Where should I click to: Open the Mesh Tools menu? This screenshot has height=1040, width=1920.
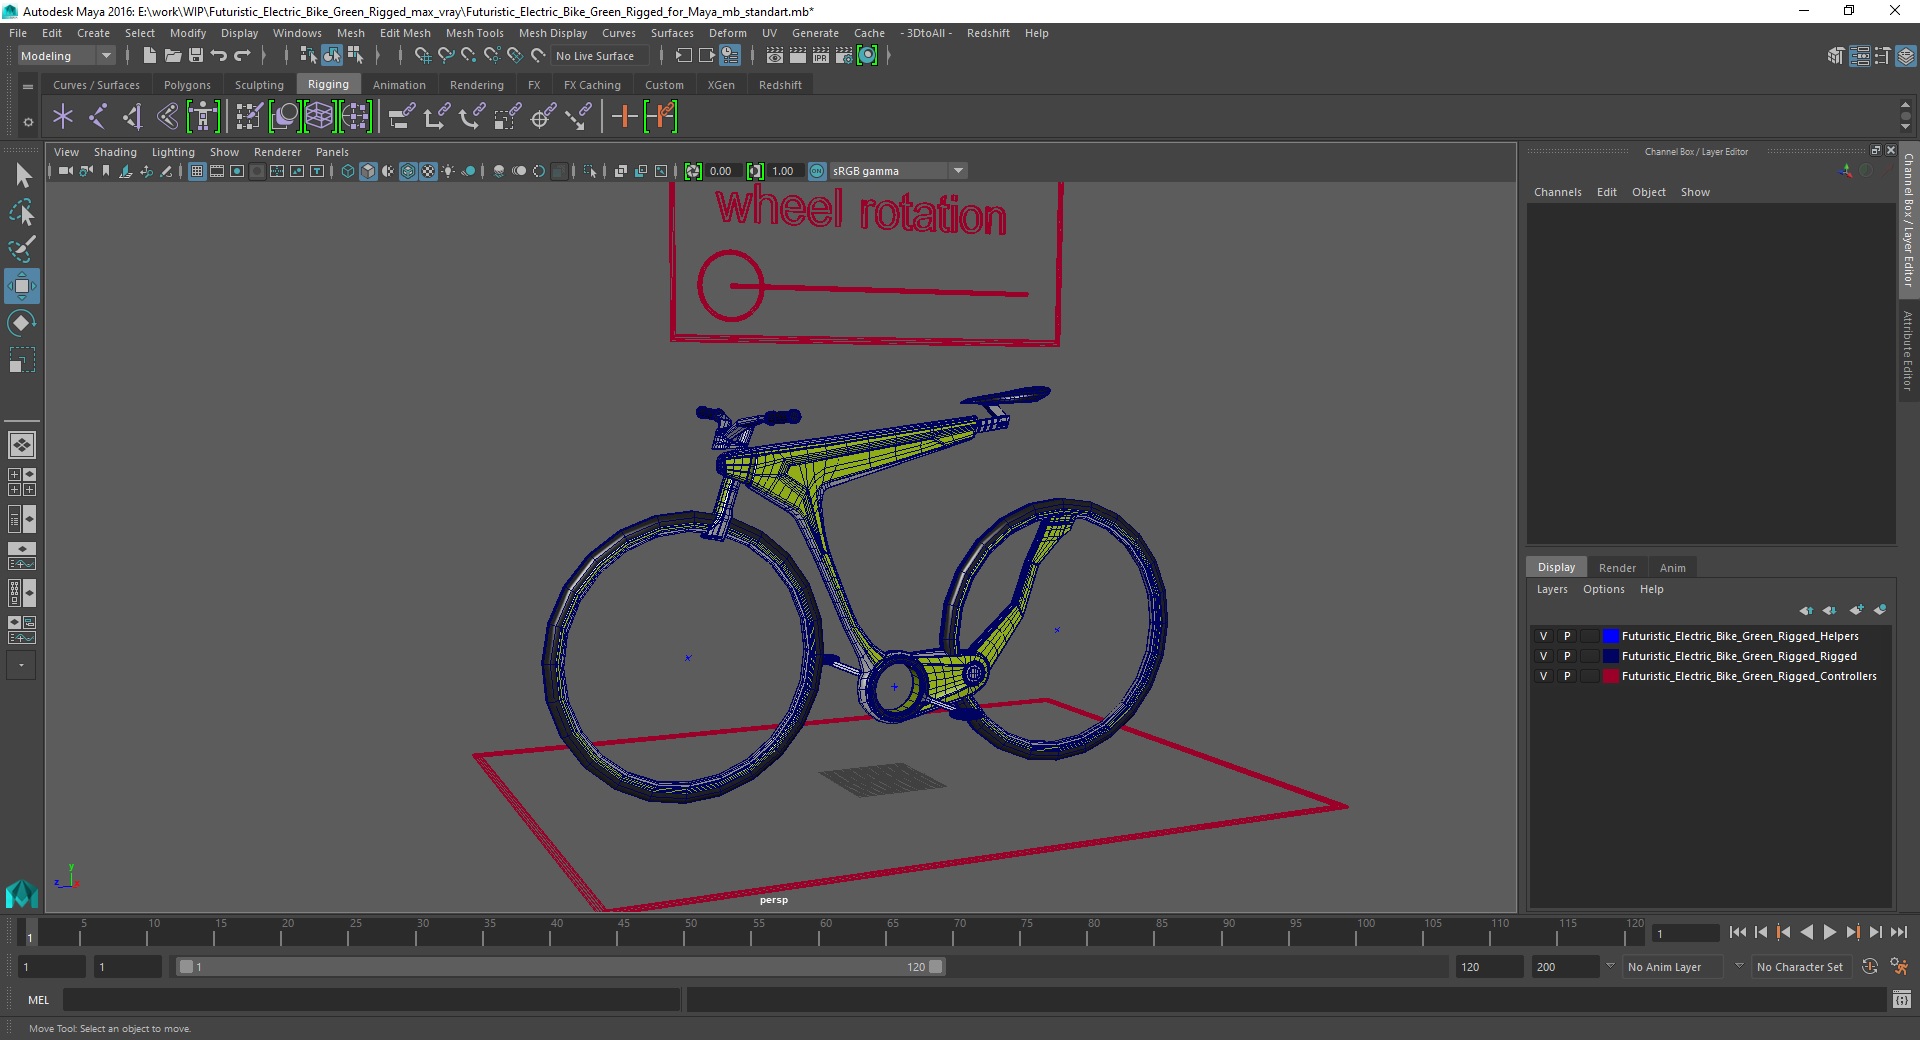click(x=475, y=33)
